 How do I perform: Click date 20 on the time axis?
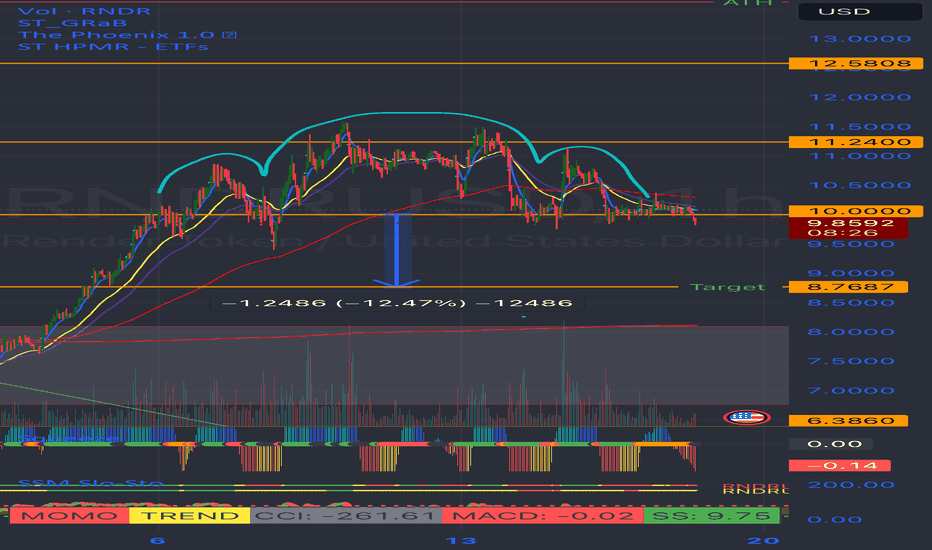763,540
